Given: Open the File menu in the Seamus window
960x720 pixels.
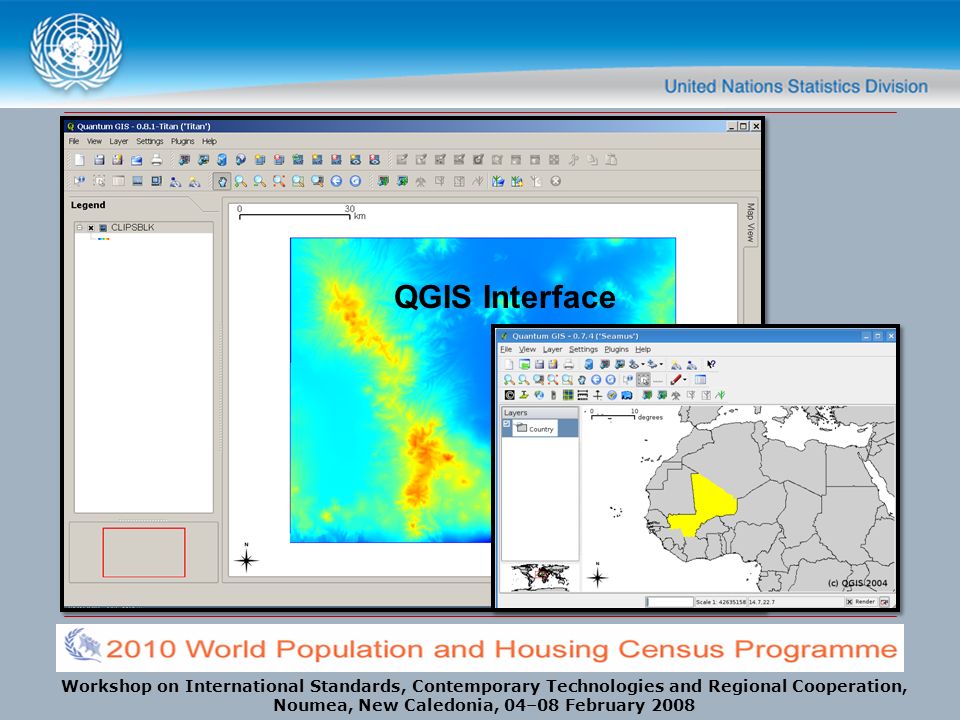Looking at the screenshot, I should point(506,350).
